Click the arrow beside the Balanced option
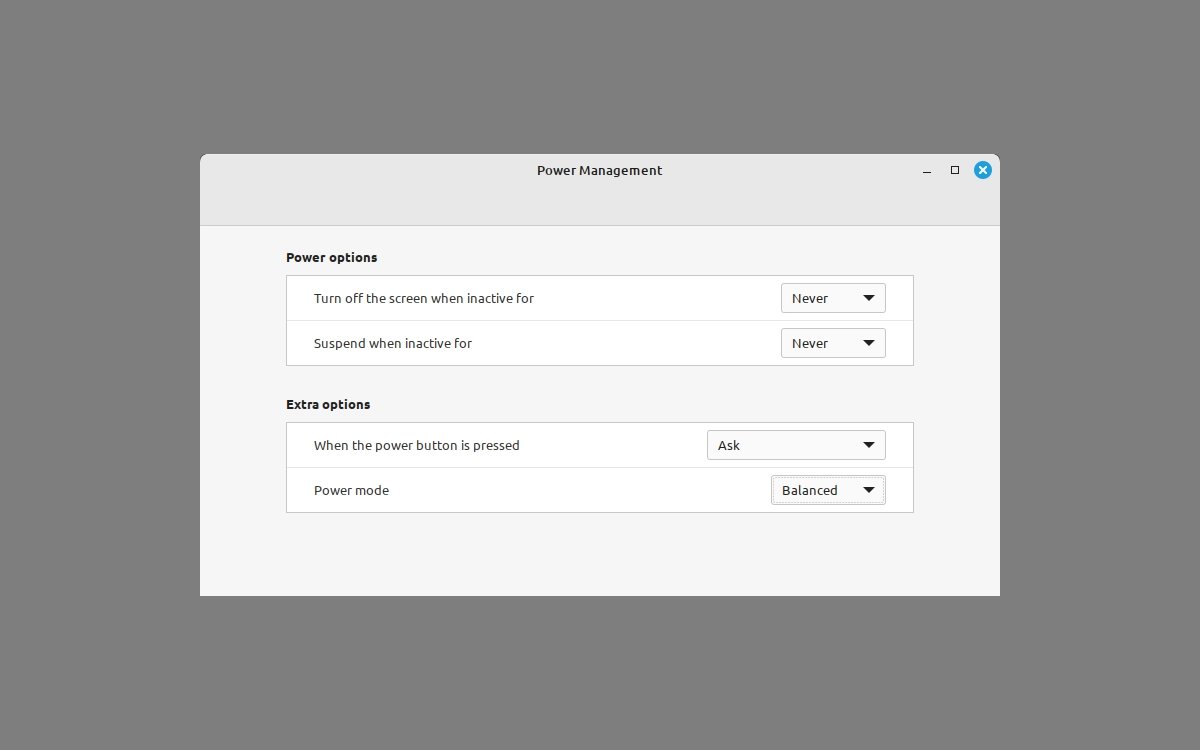 tap(868, 490)
